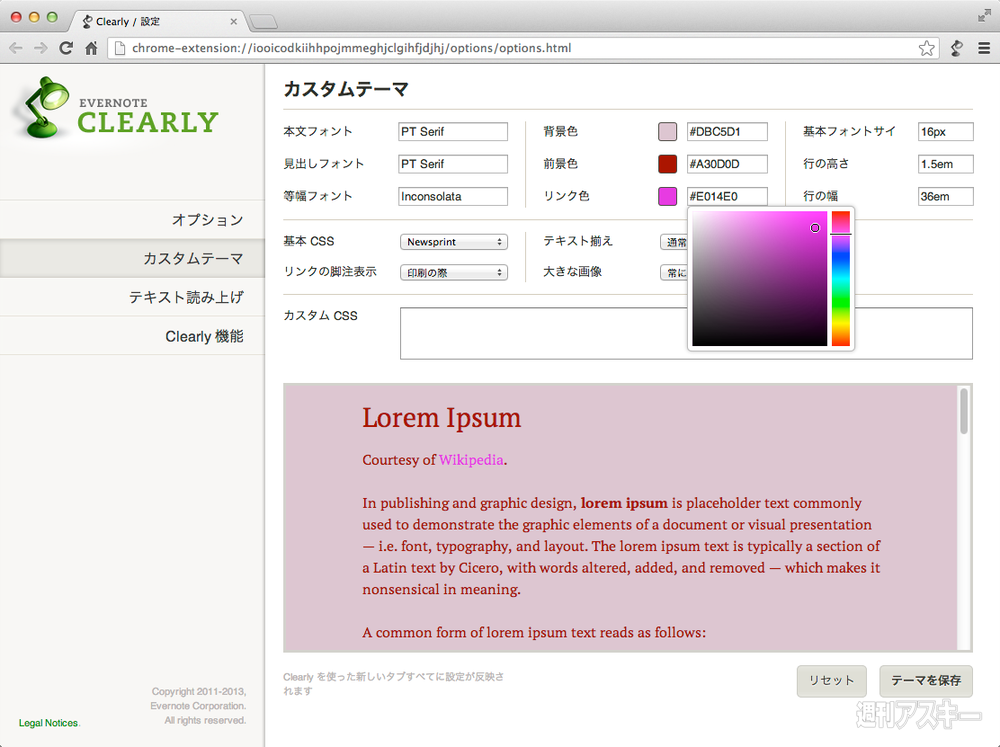Viewport: 1000px width, 747px height.
Task: Click the browser address bar URL
Action: (x=351, y=48)
